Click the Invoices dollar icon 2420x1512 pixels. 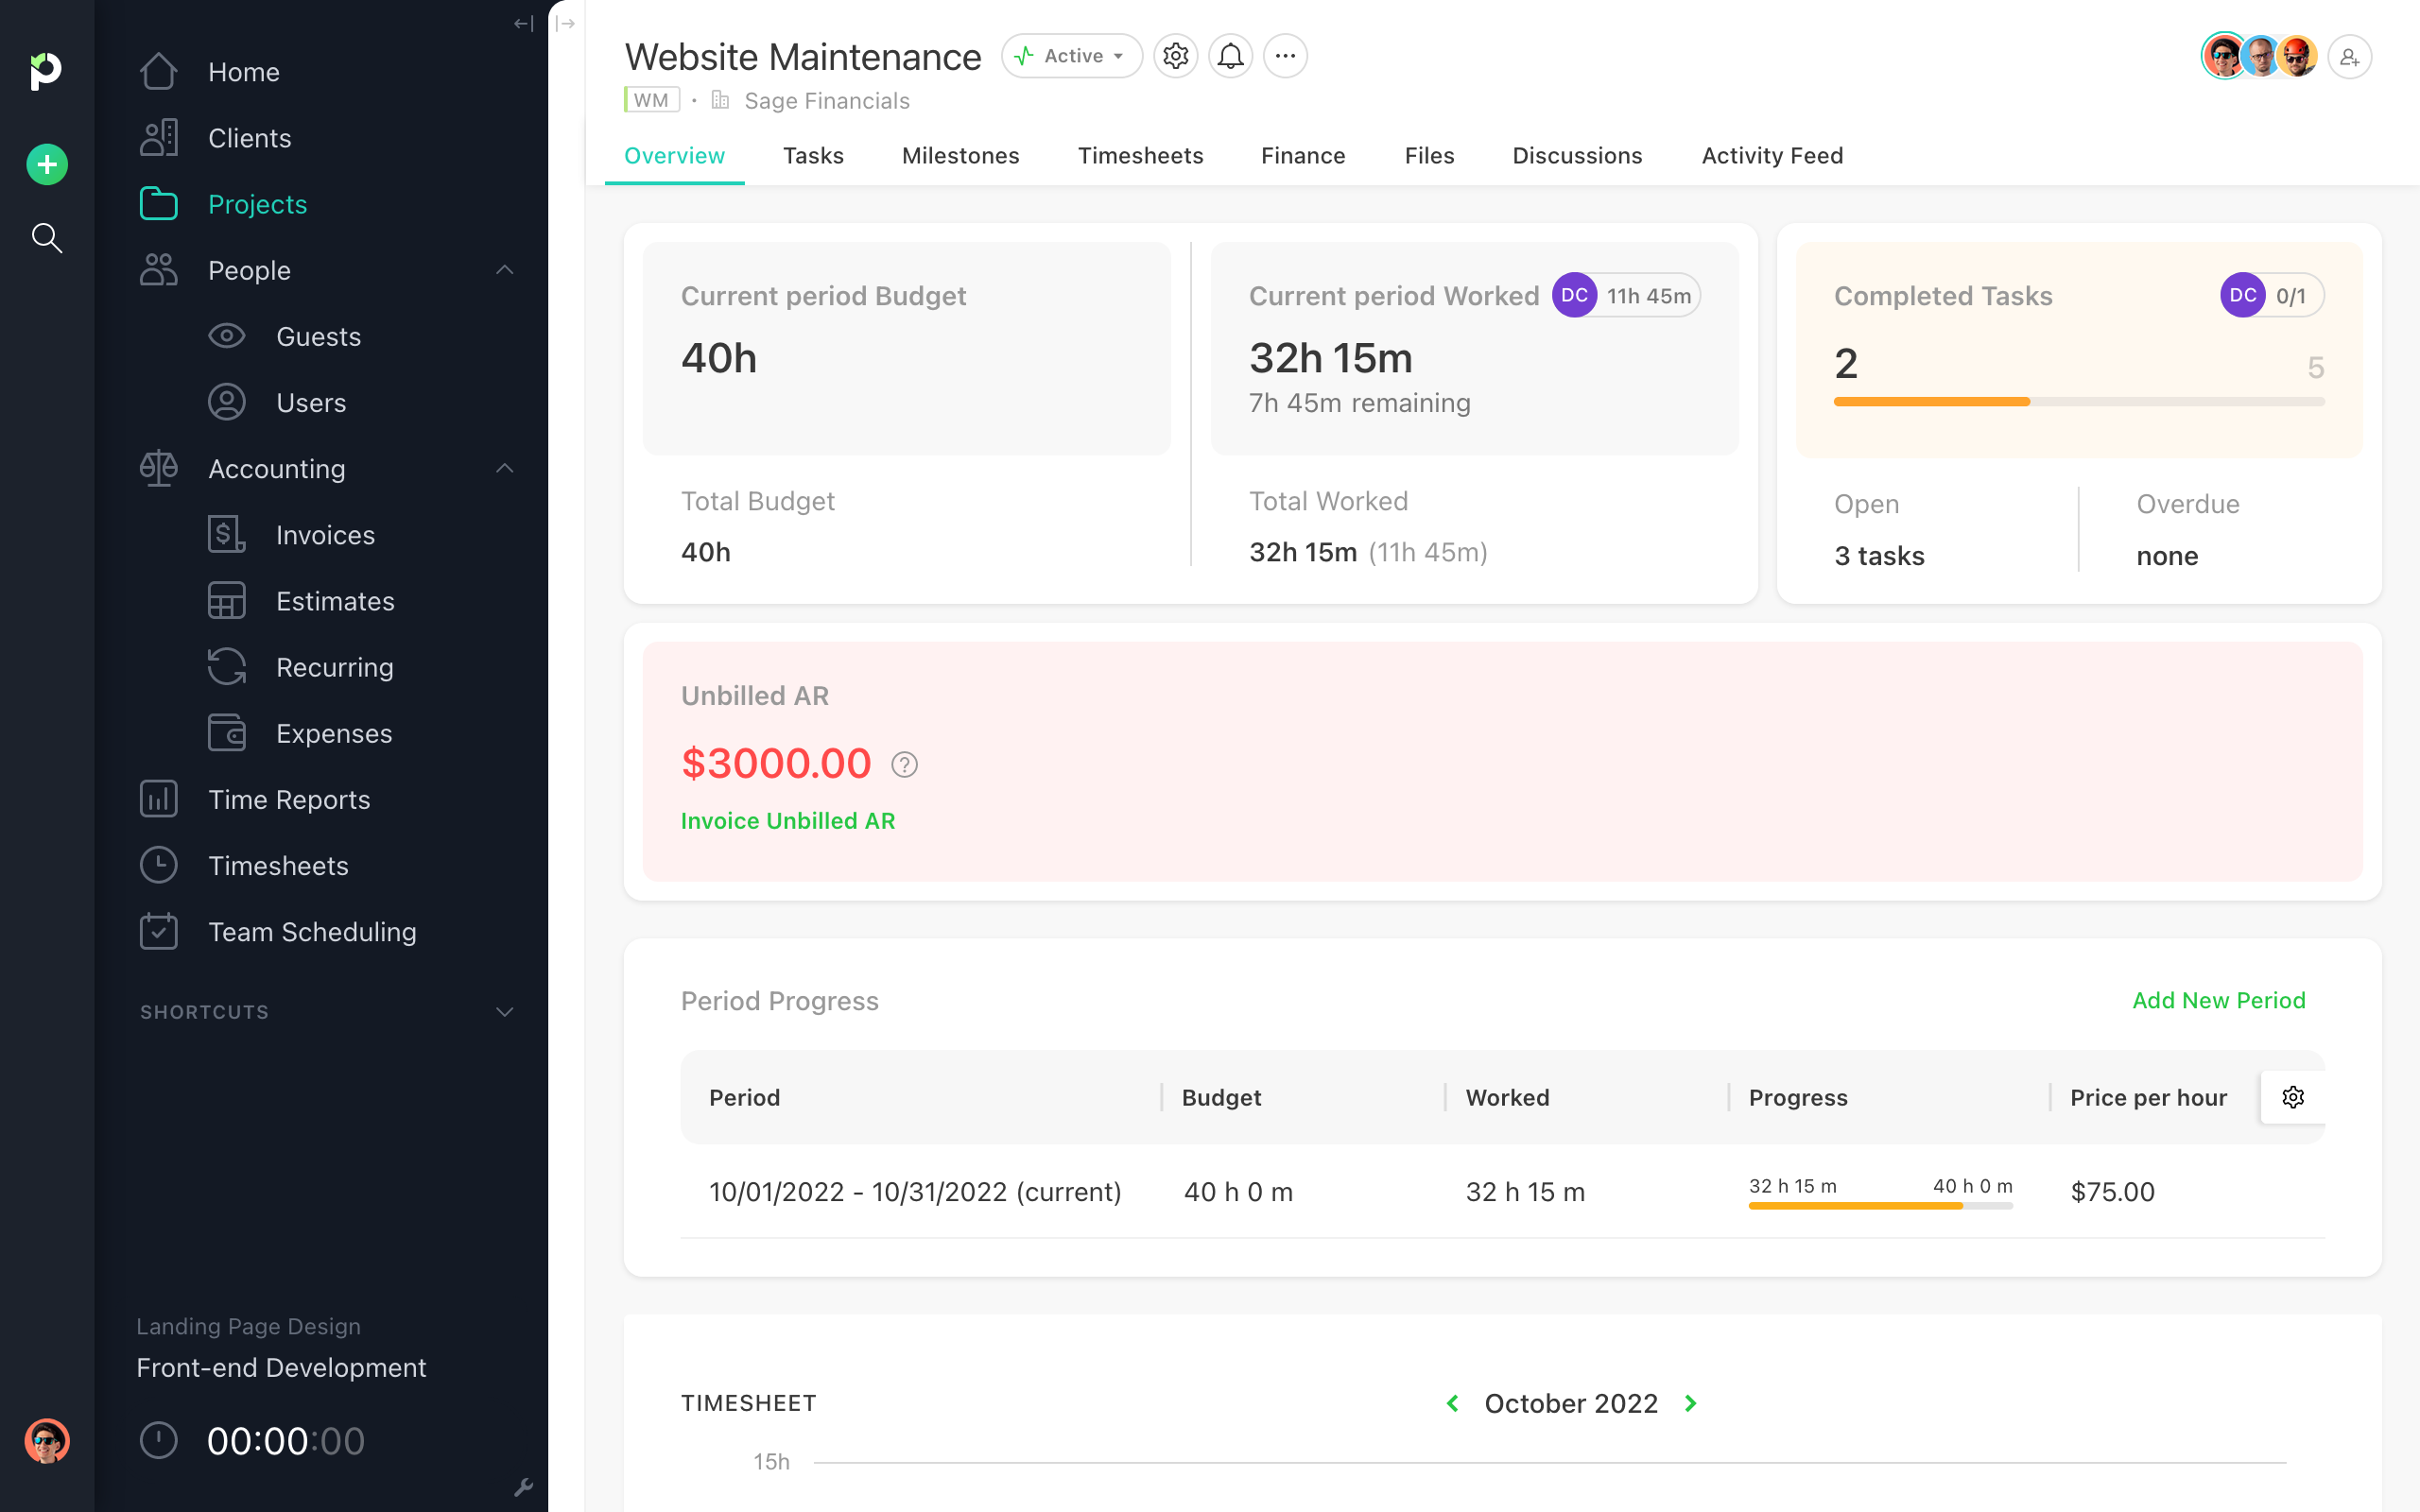pos(226,534)
